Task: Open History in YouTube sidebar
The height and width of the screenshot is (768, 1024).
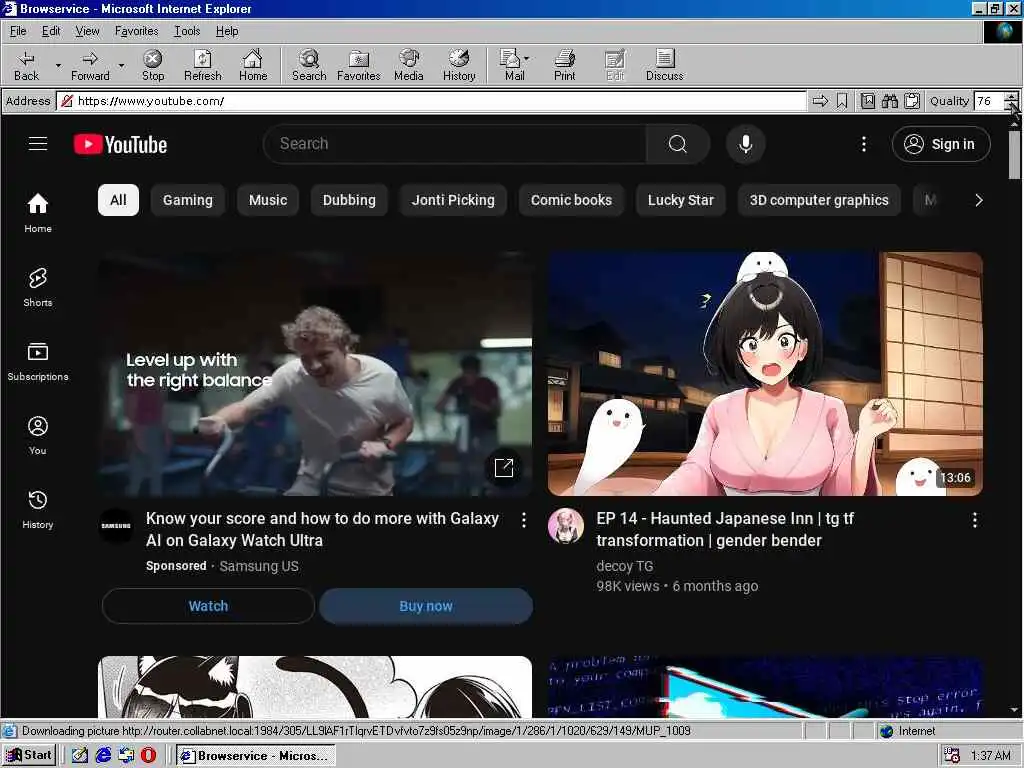Action: 38,509
